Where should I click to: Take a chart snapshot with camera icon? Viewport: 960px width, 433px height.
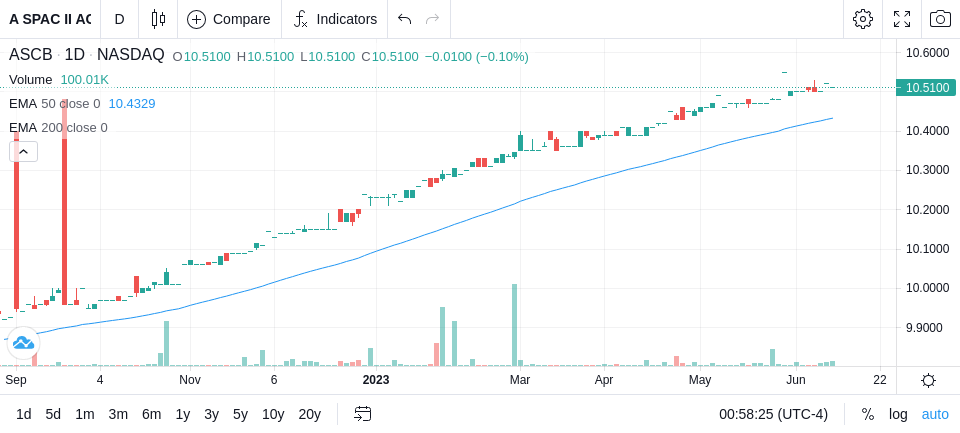coord(940,19)
